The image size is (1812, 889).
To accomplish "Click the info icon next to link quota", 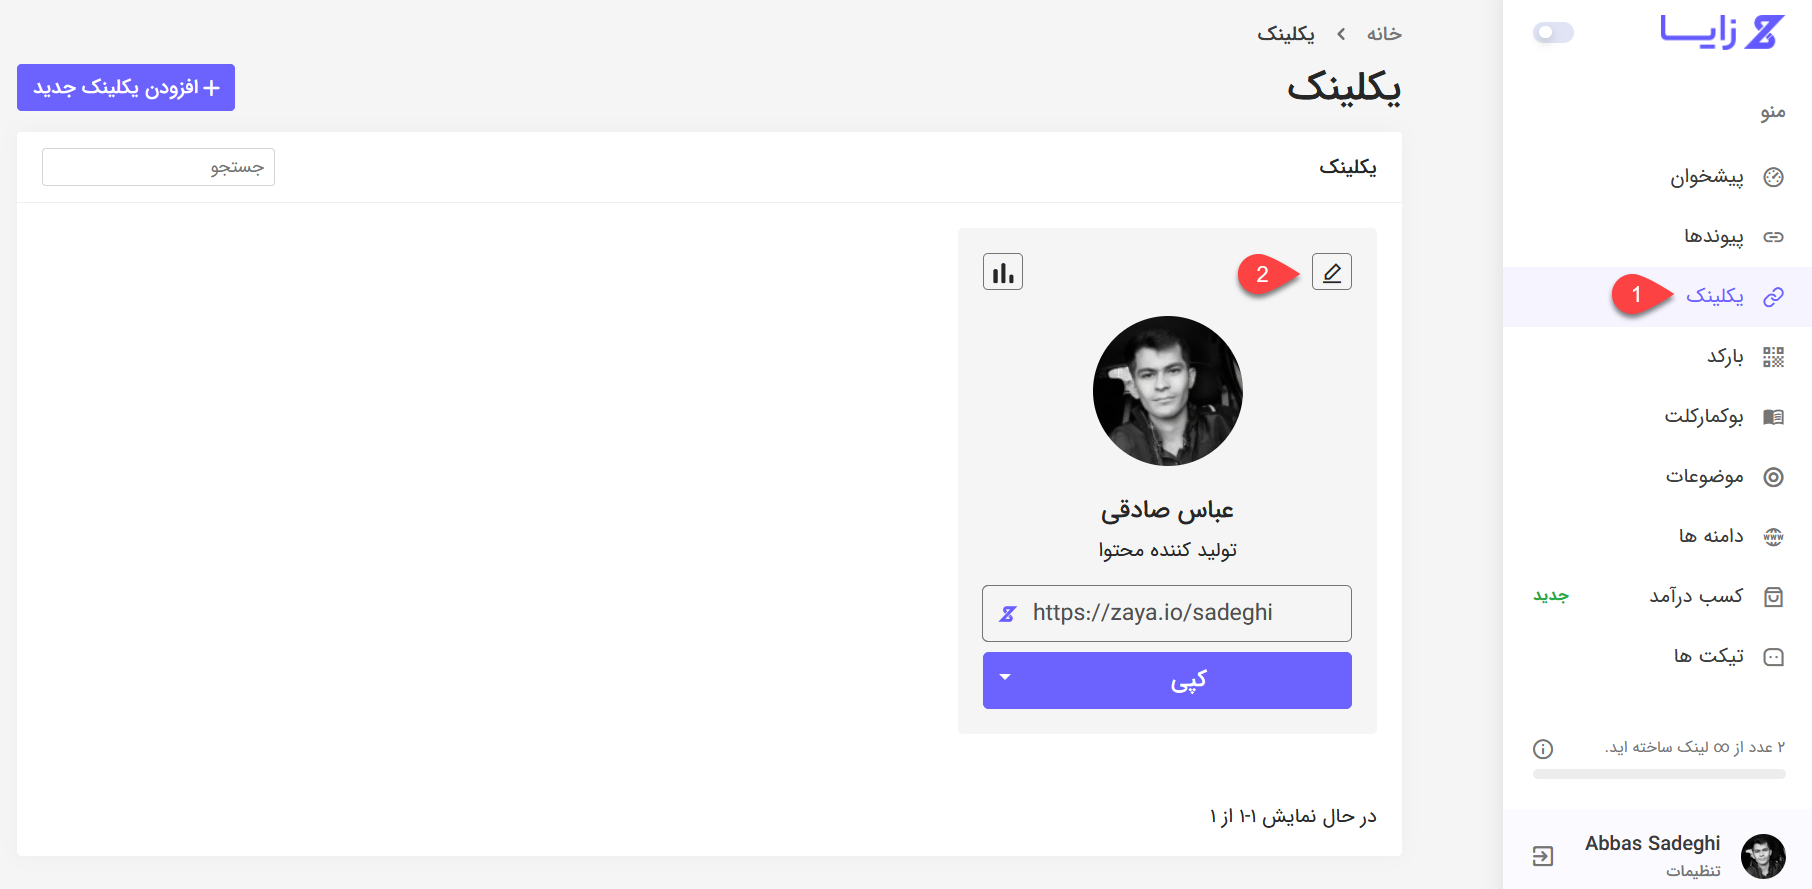I will (1543, 748).
